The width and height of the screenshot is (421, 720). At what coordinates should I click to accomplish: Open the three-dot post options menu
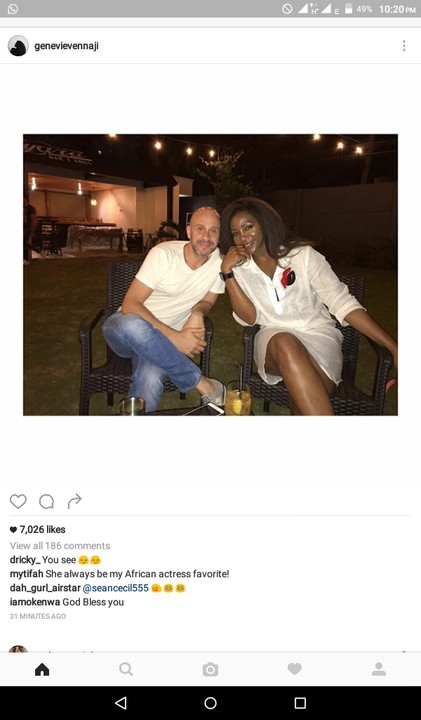[x=404, y=45]
